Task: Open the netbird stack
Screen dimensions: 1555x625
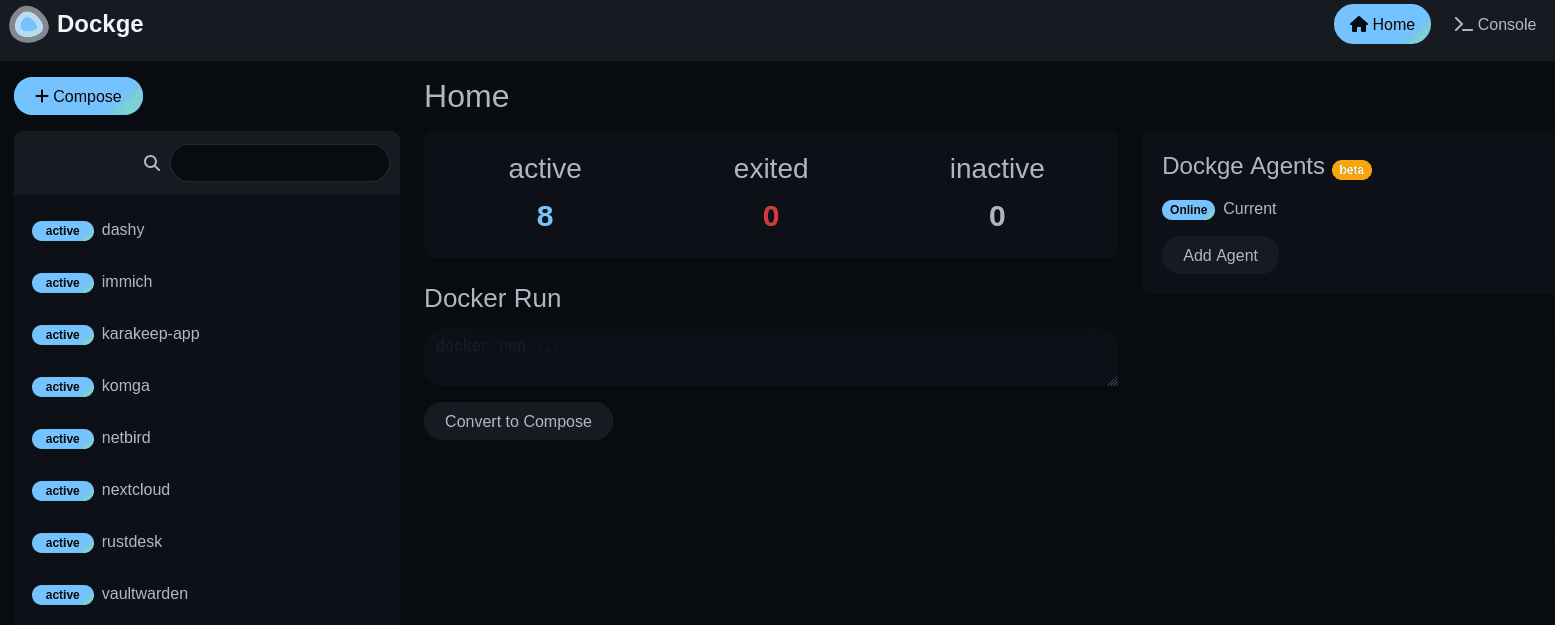Action: 126,438
